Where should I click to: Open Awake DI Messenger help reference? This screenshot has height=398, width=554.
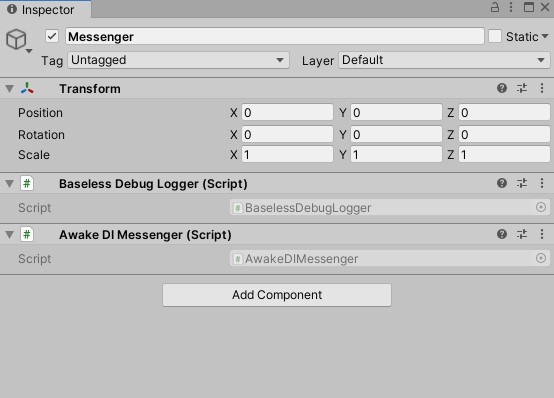point(502,234)
